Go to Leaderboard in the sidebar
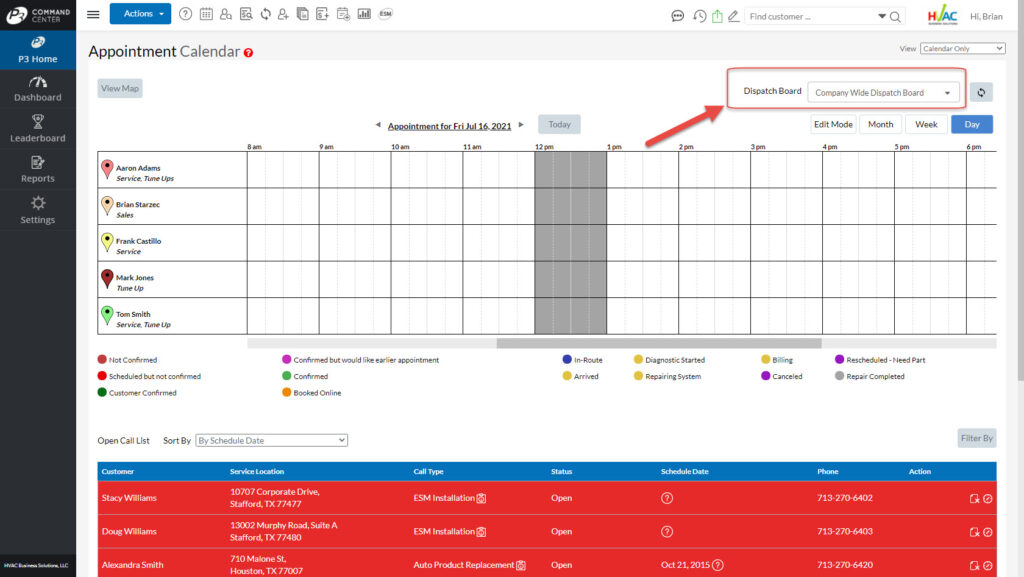The image size is (1024, 577). point(38,129)
